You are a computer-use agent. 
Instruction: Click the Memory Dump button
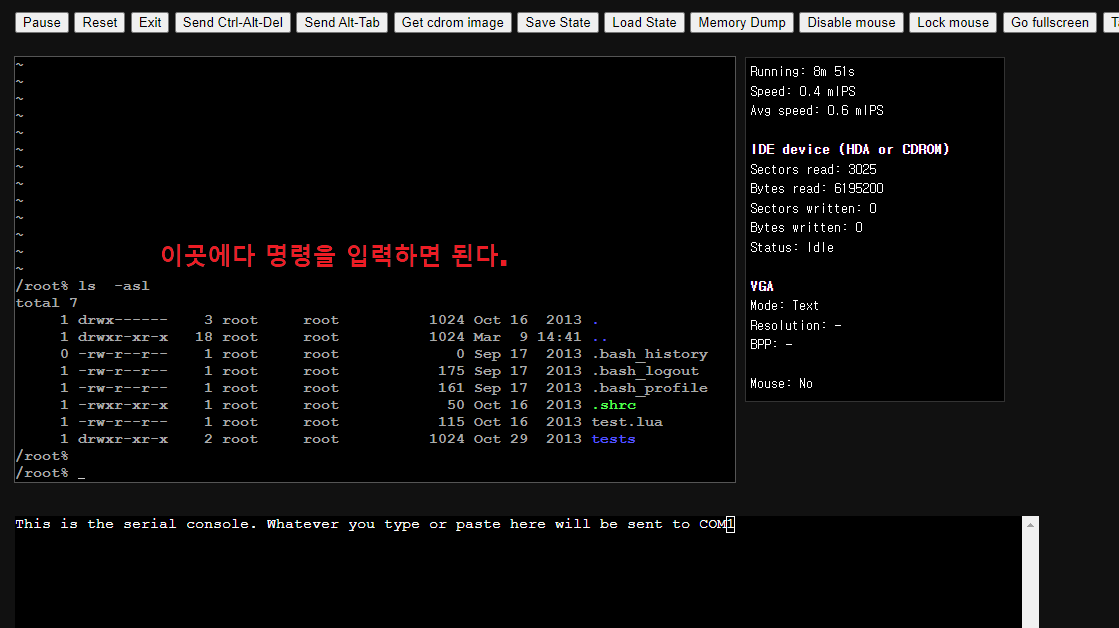742,23
